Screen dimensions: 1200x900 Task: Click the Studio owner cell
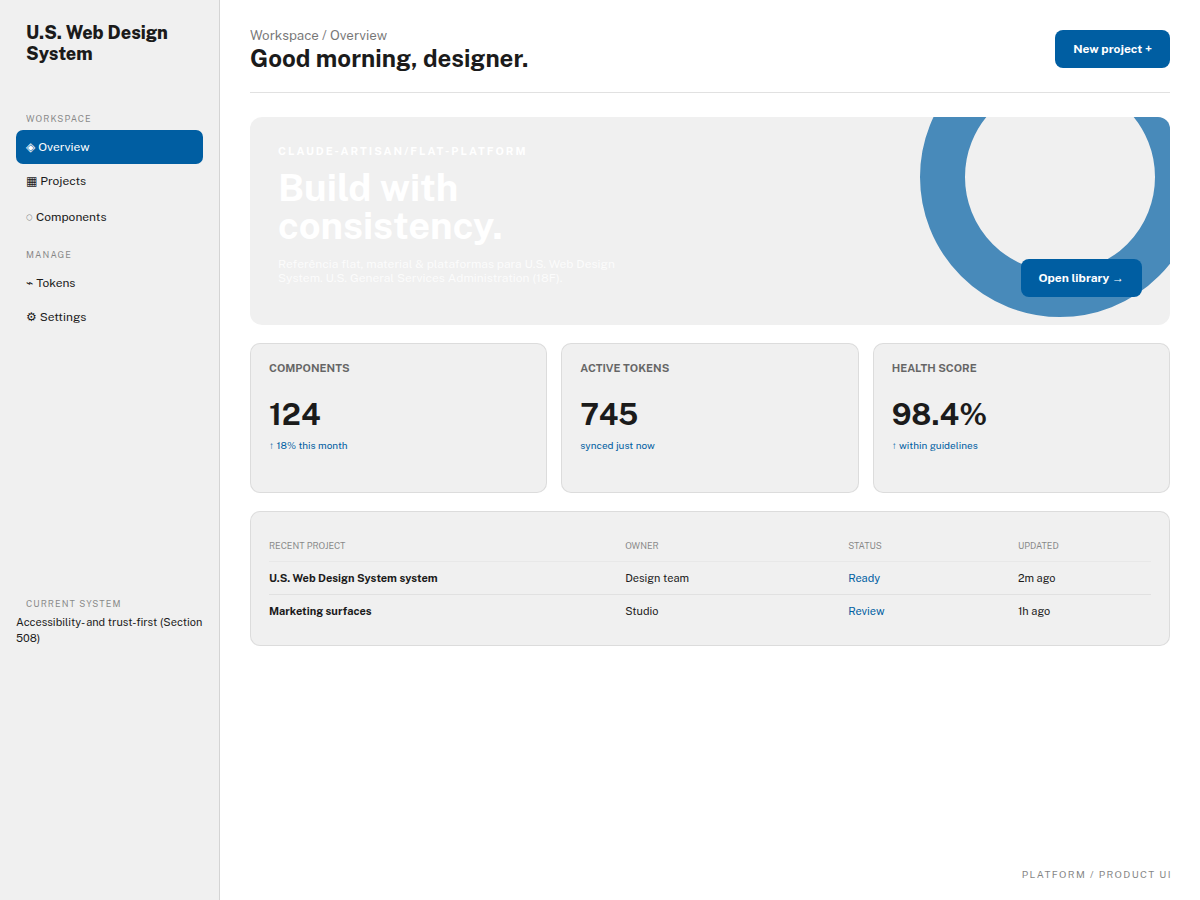(642, 611)
